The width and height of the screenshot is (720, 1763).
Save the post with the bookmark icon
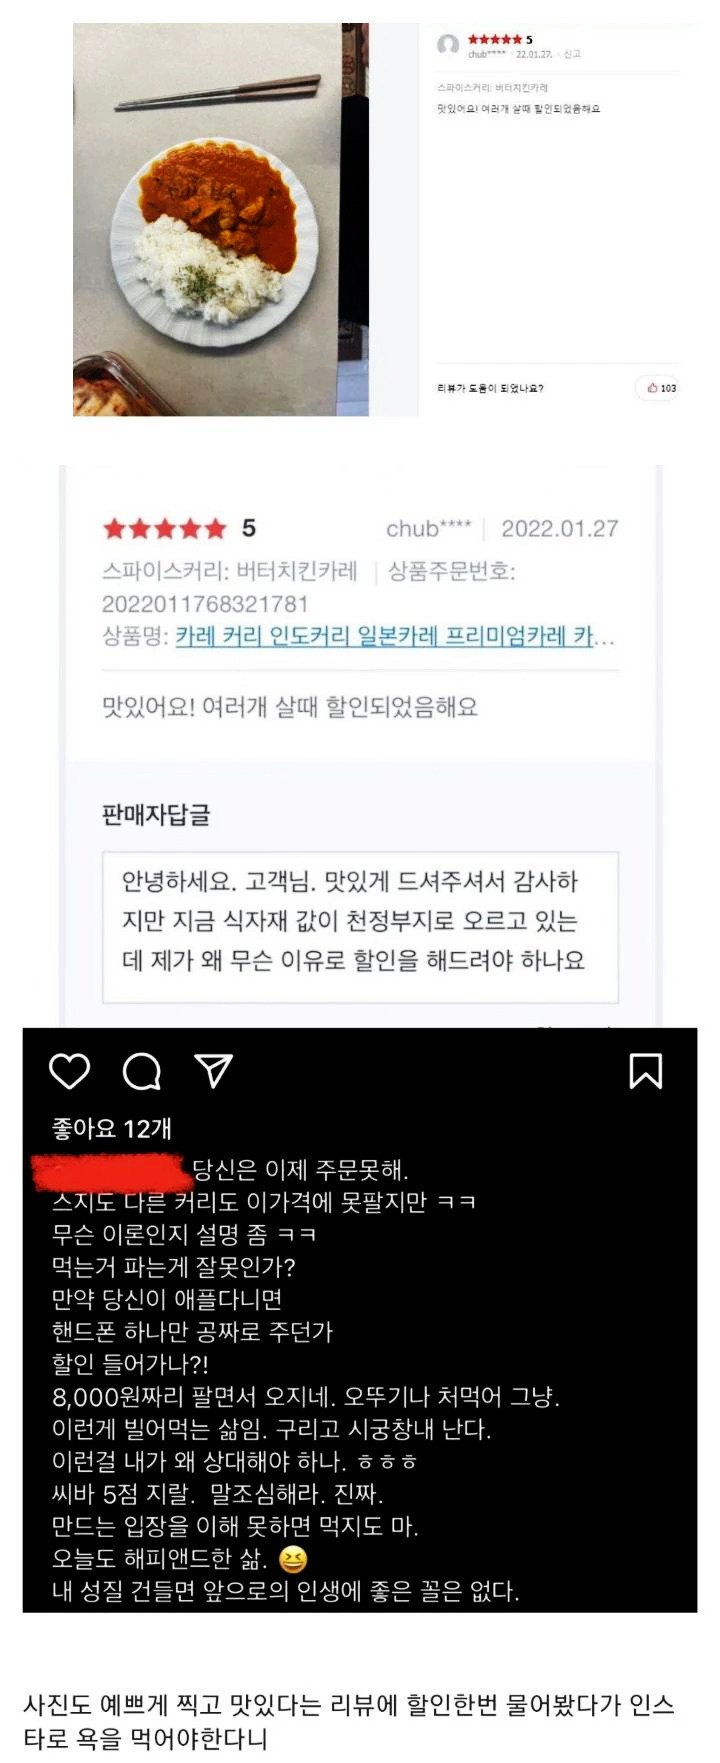click(x=645, y=1071)
